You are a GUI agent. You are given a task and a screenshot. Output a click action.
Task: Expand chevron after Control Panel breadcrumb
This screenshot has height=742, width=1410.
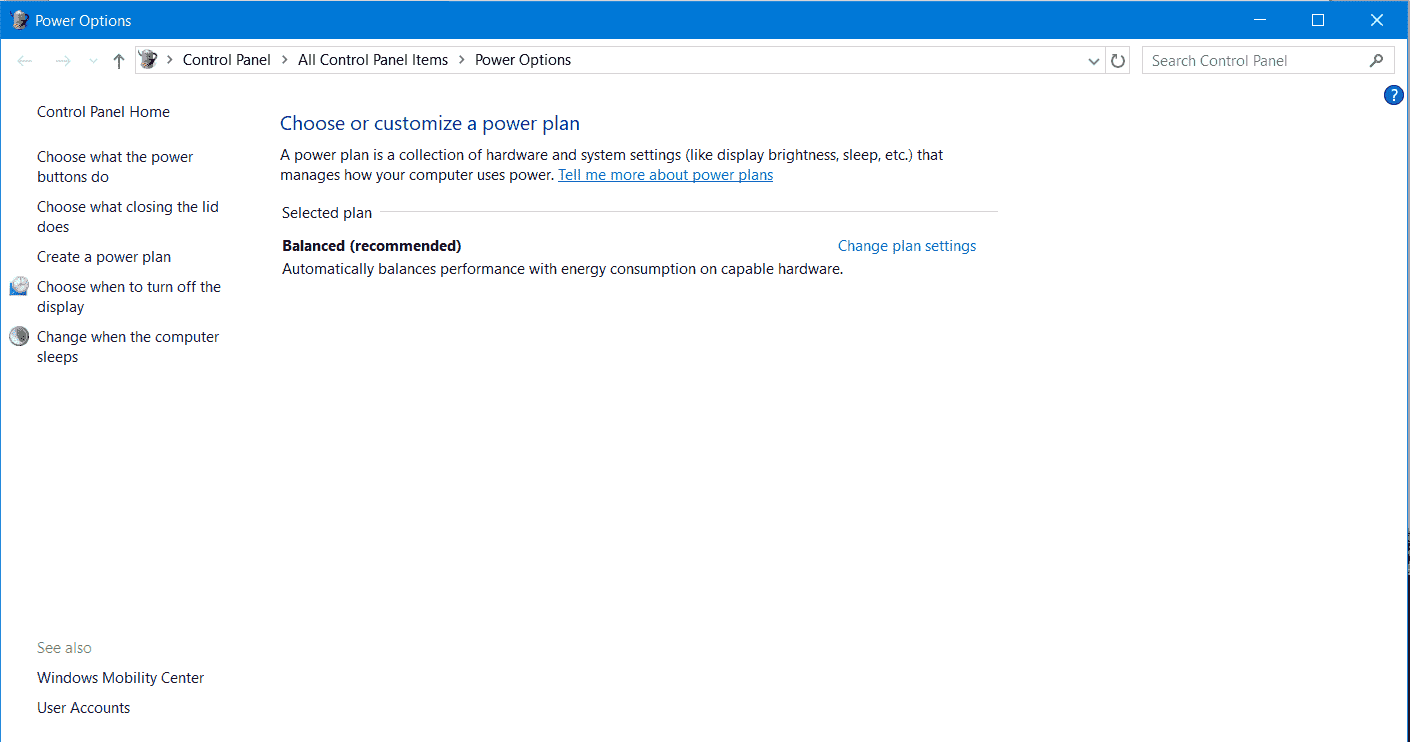284,60
